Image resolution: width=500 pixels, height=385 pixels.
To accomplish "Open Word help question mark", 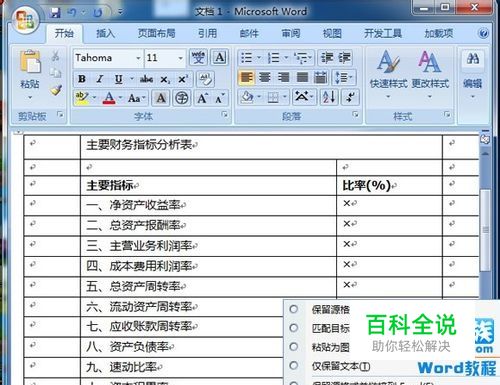I will [x=483, y=33].
